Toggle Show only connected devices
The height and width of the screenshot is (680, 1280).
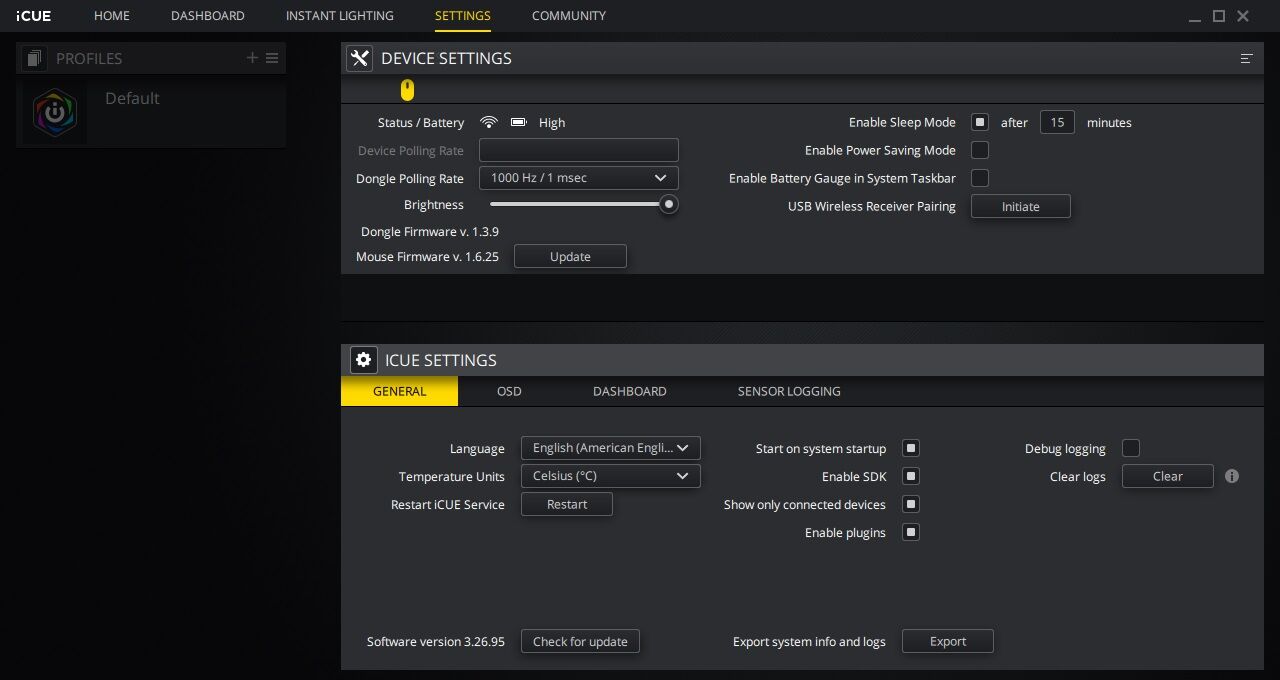coord(911,504)
